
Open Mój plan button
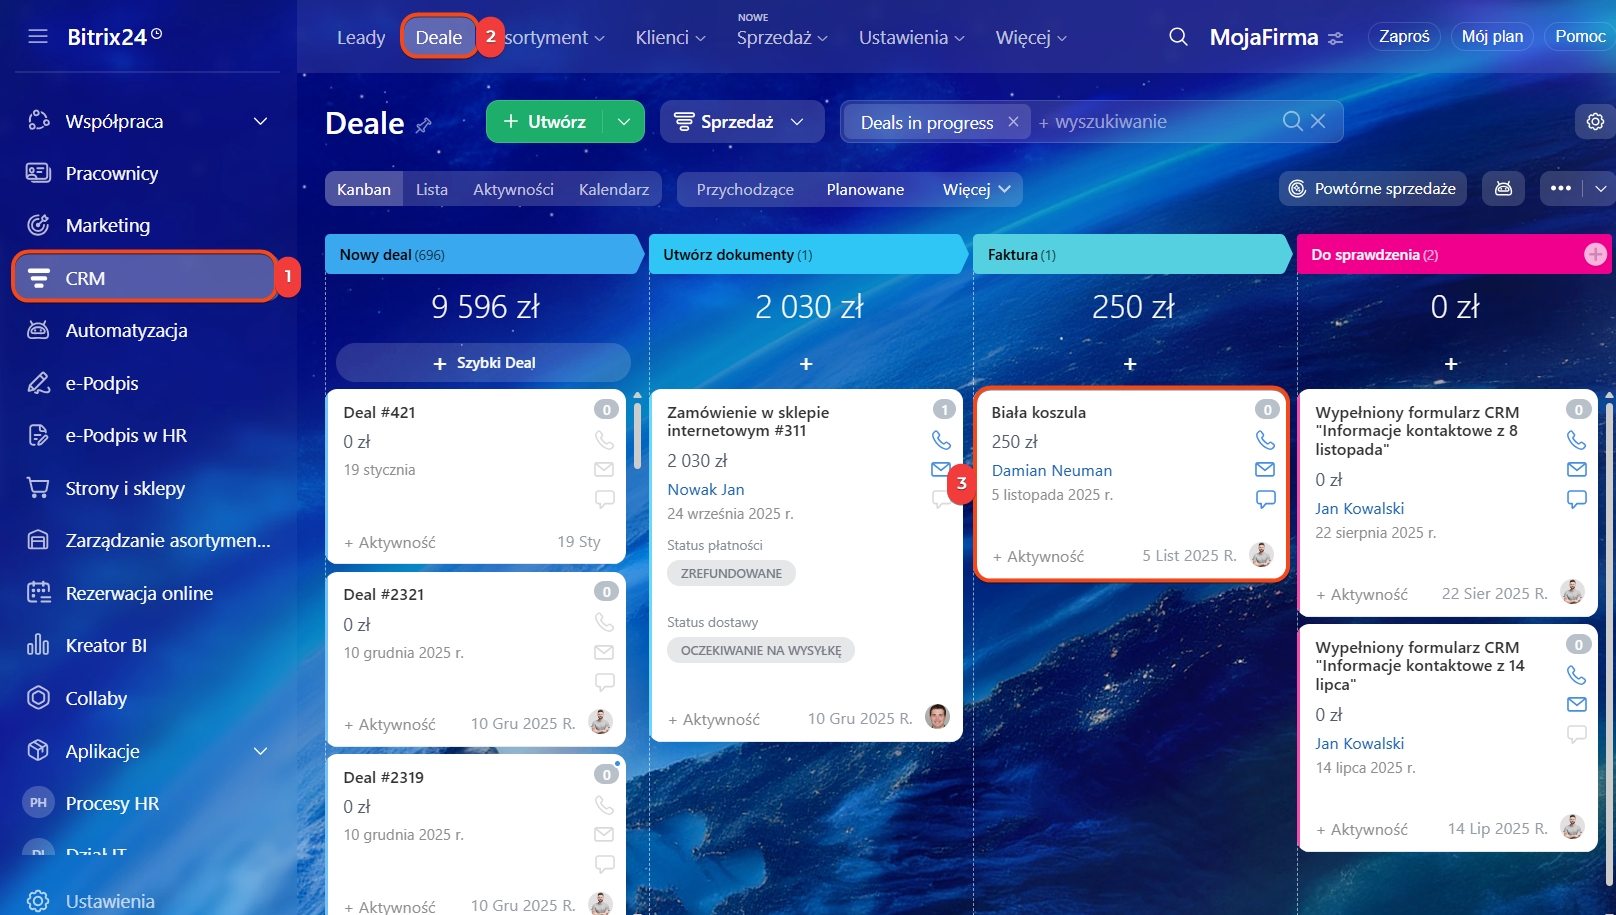pyautogui.click(x=1492, y=37)
